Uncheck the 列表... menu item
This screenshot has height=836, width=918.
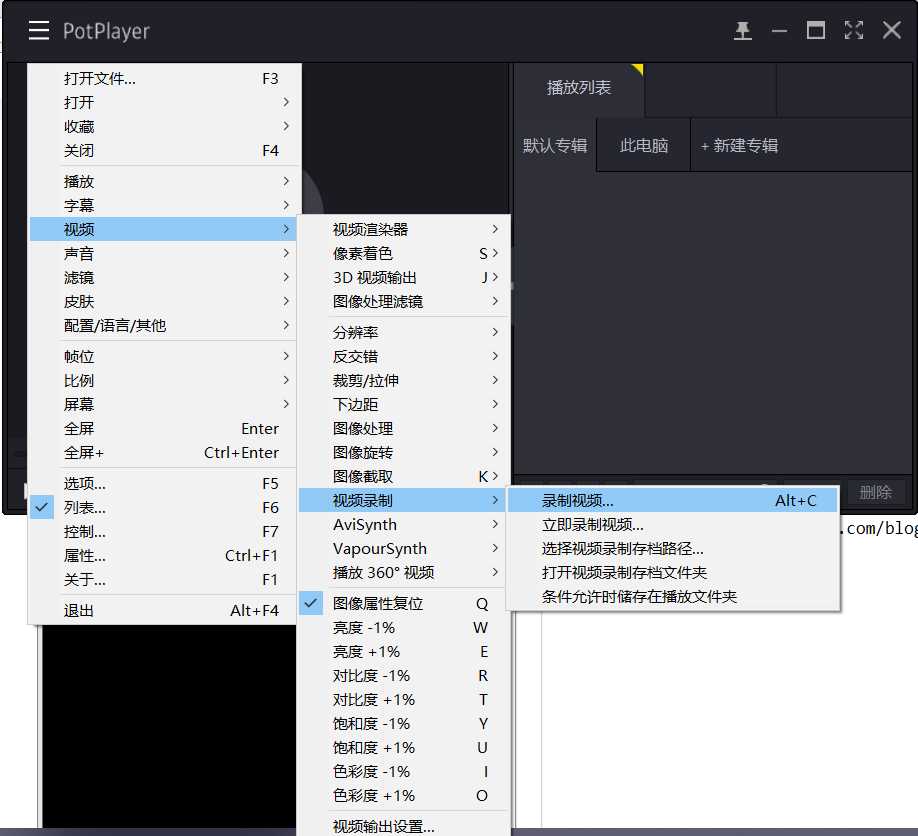click(x=163, y=508)
